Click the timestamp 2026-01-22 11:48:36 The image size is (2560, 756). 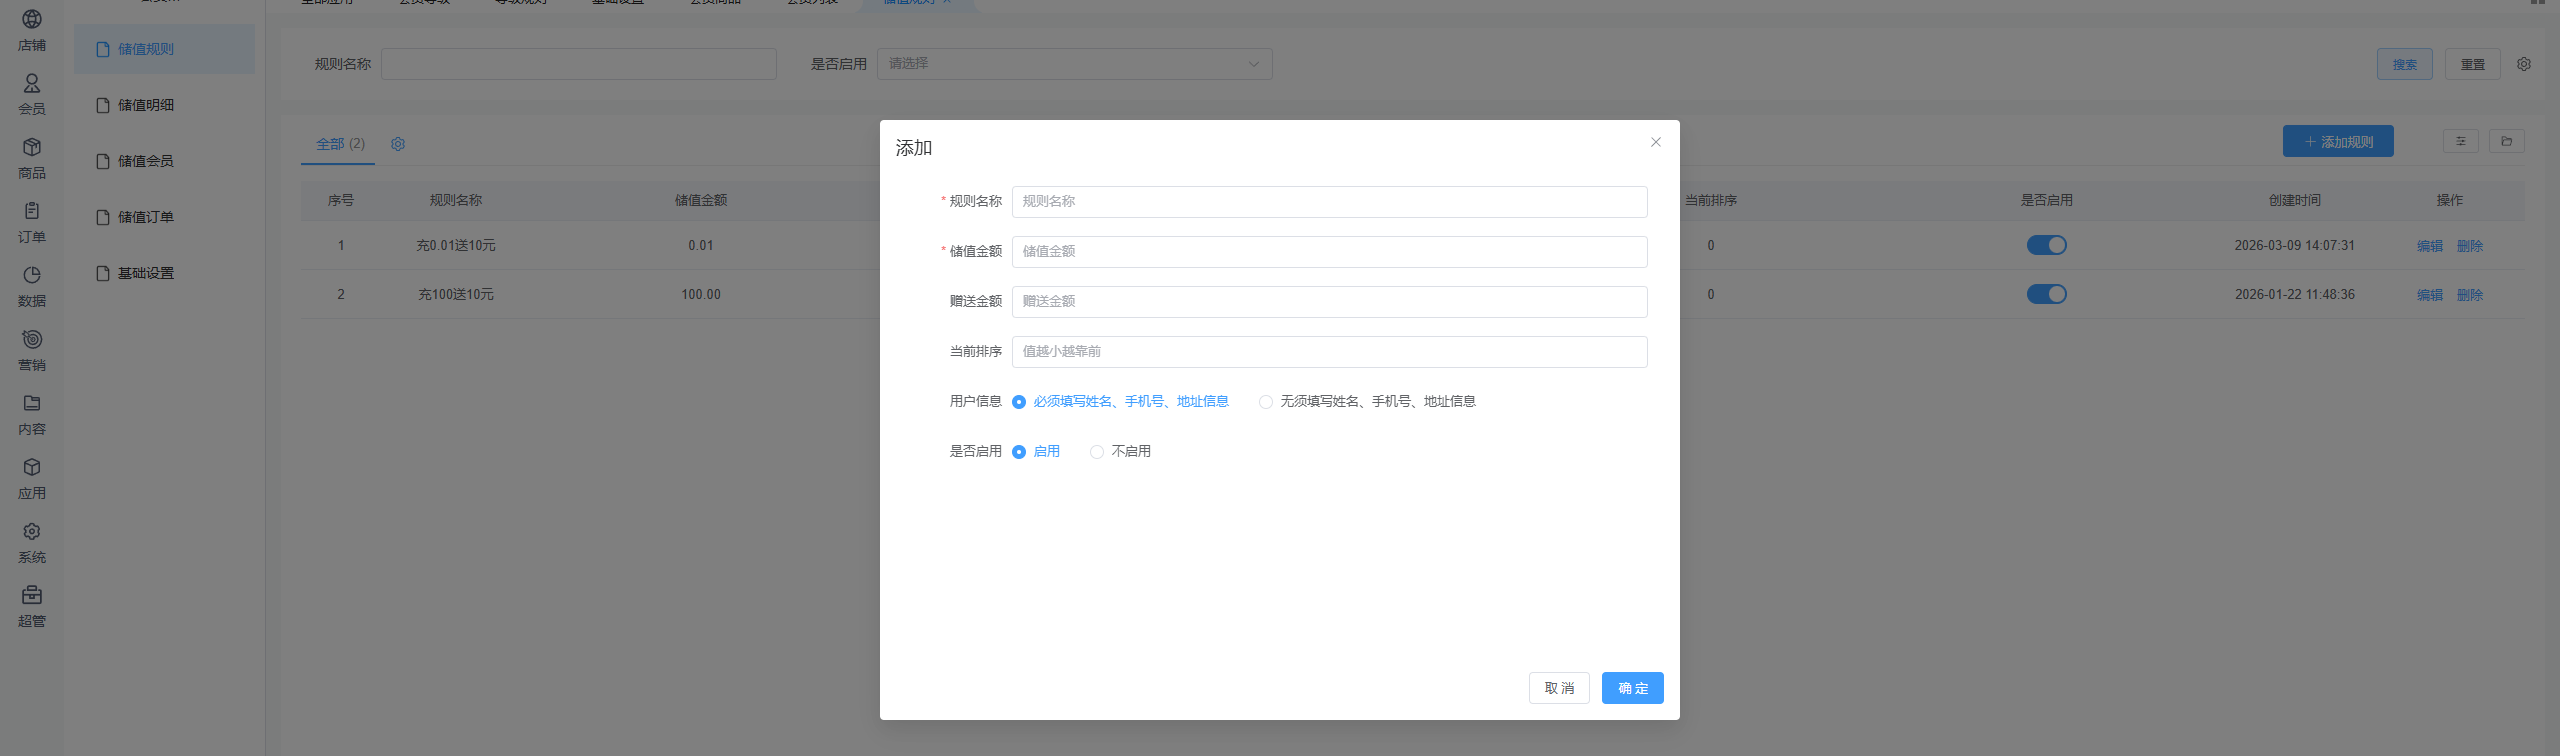[2295, 295]
